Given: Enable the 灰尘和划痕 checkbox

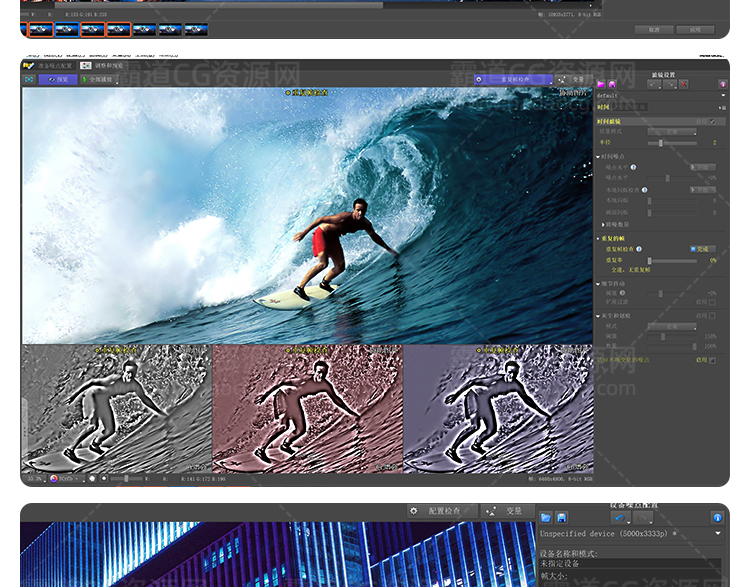Looking at the screenshot, I should [x=712, y=316].
